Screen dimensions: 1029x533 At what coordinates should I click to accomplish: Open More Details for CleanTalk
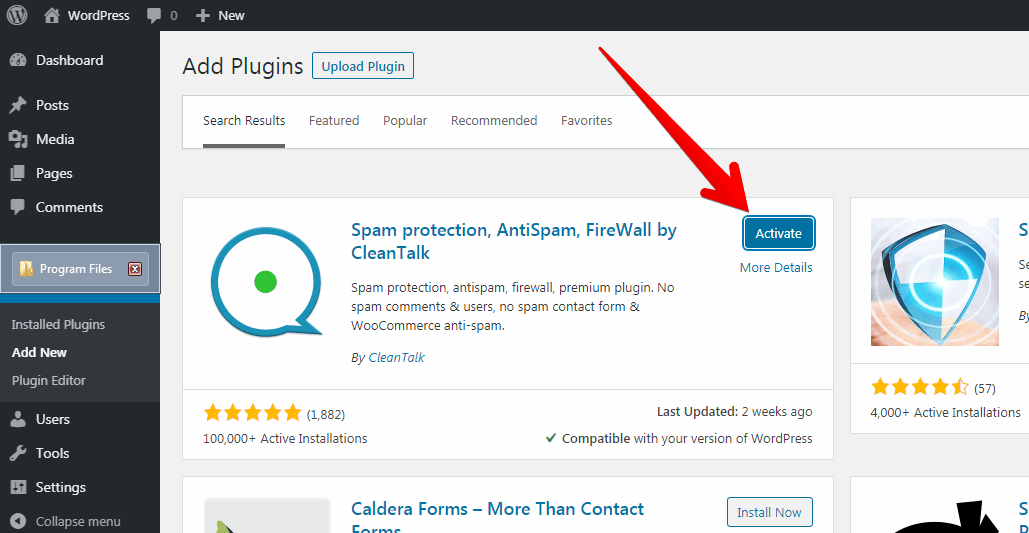[776, 268]
